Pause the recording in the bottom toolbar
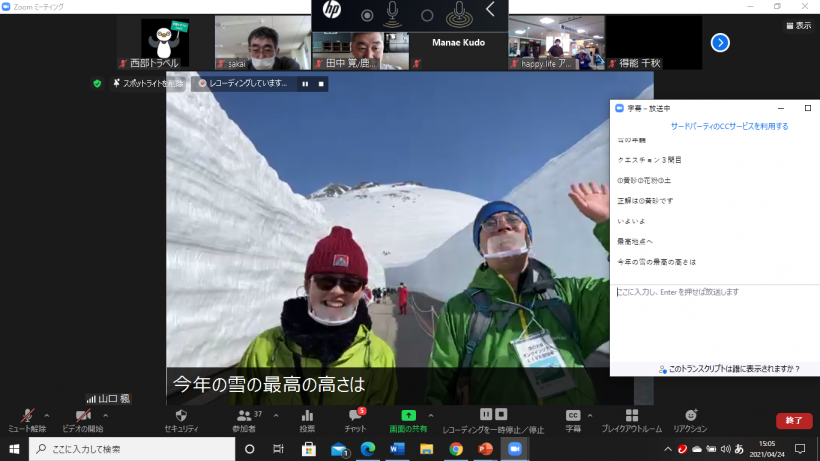Image resolution: width=820 pixels, height=461 pixels. pyautogui.click(x=486, y=415)
